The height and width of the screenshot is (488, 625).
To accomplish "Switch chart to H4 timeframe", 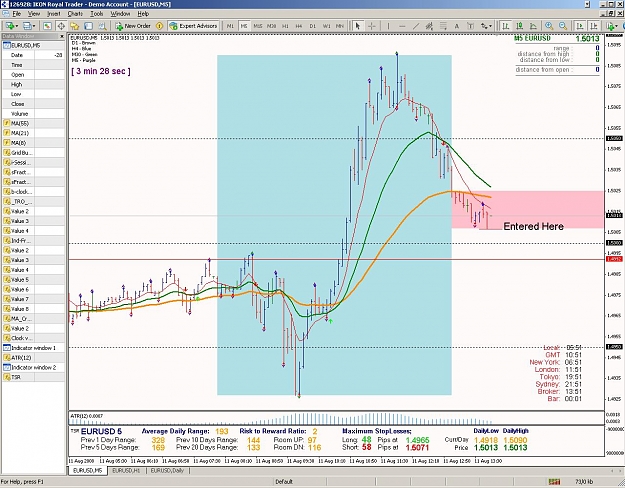I will point(299,26).
